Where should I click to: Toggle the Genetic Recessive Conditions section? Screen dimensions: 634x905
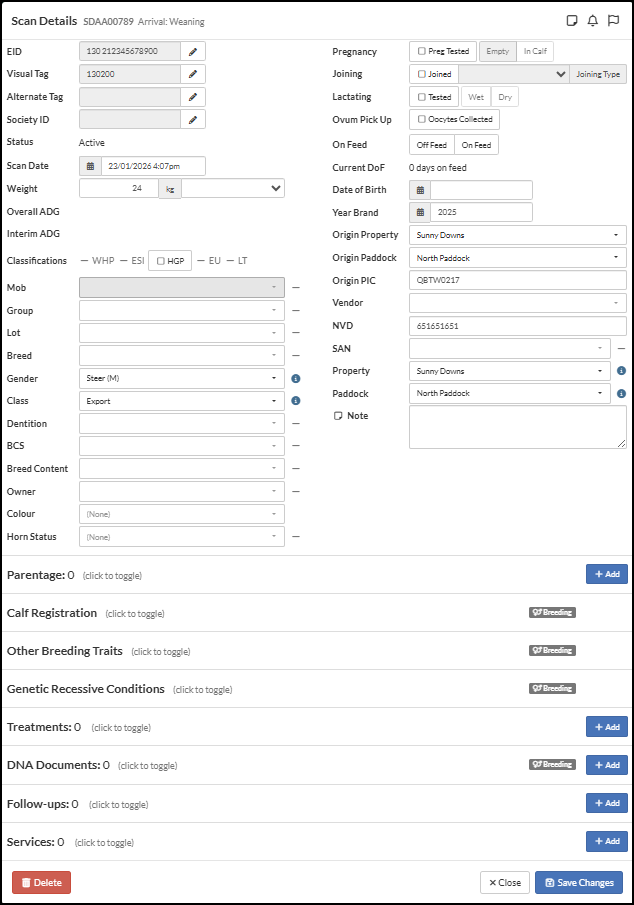[85, 689]
